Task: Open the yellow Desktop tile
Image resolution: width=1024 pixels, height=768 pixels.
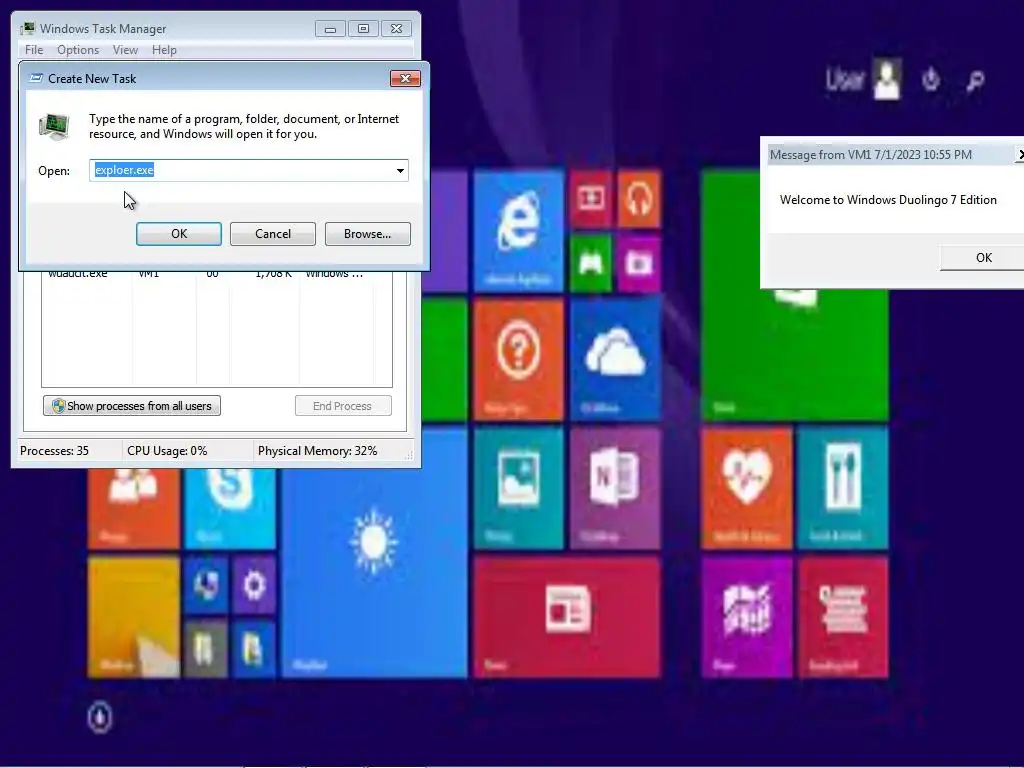Action: click(x=133, y=617)
